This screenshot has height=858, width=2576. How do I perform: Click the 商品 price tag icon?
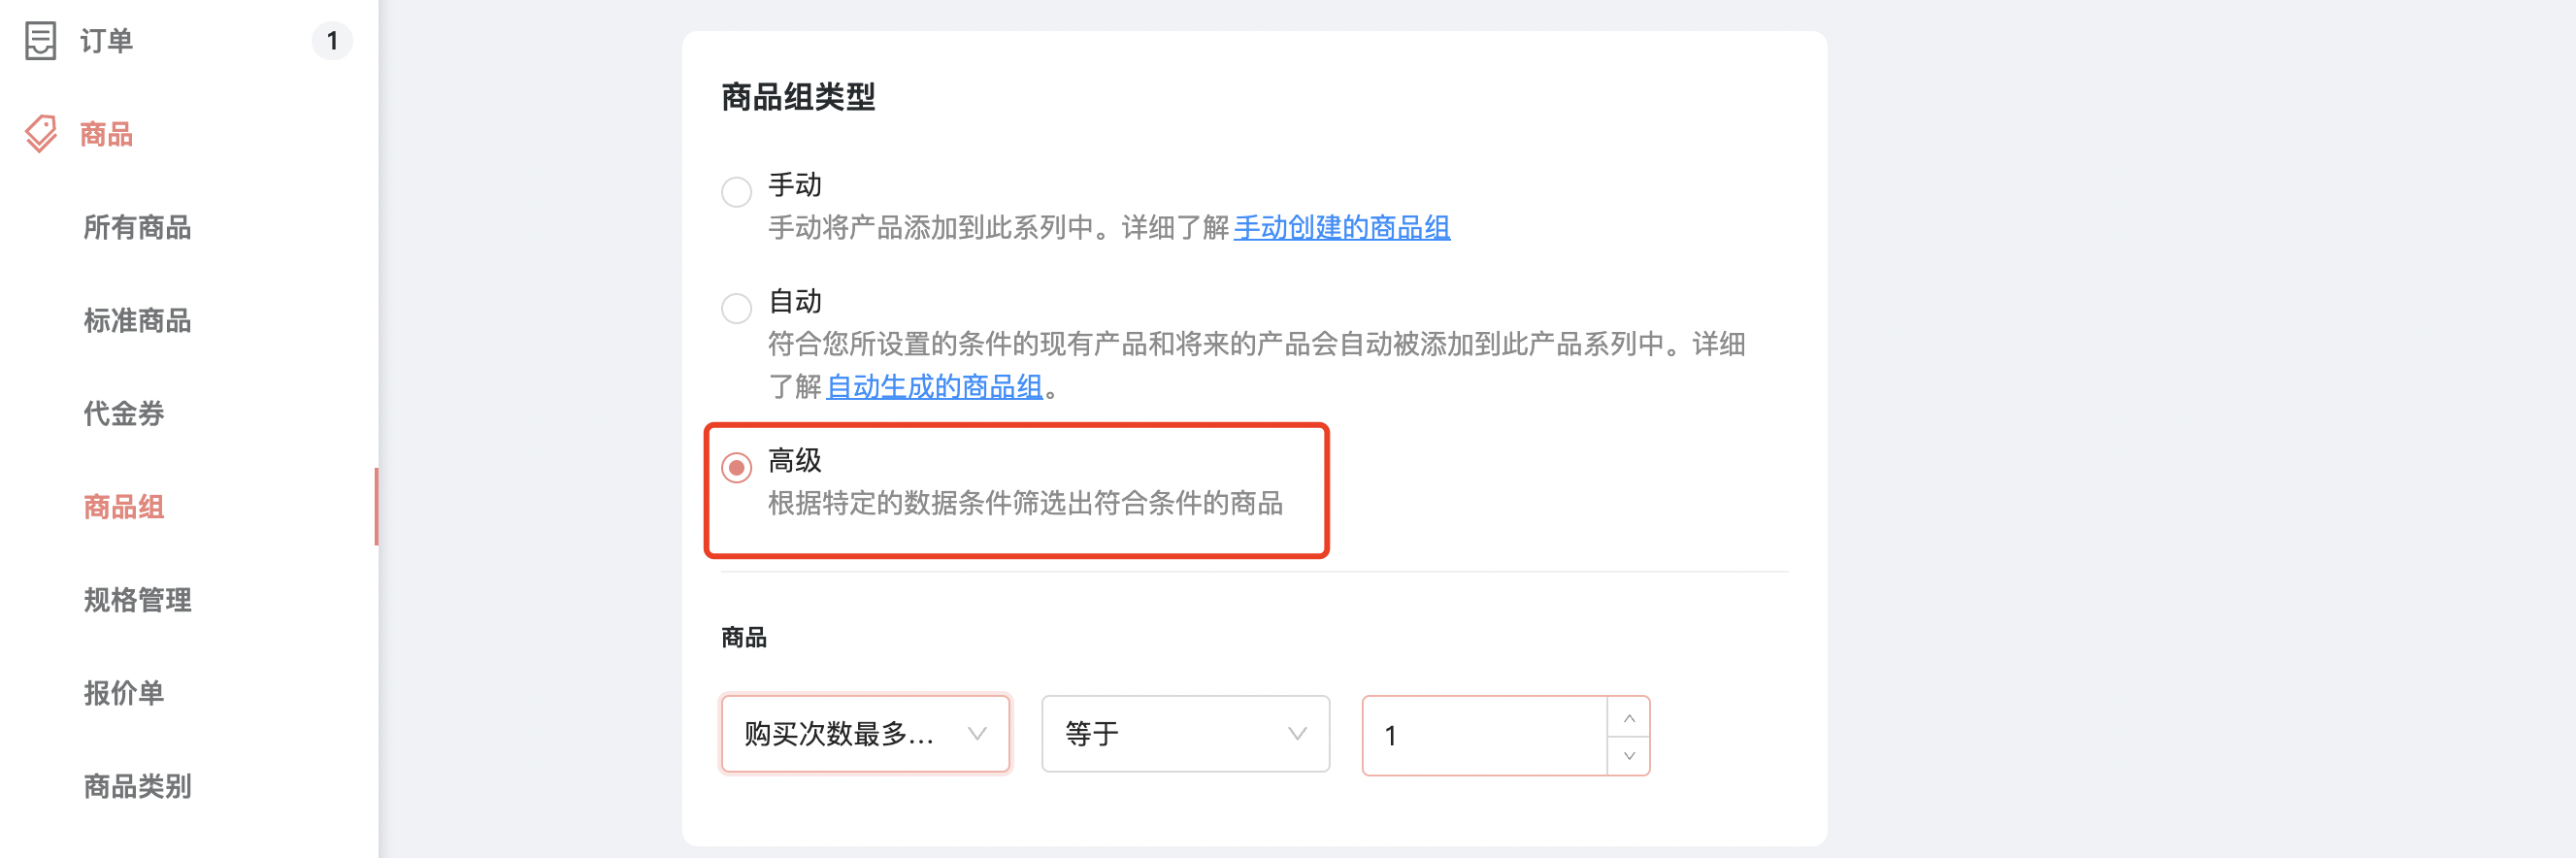point(40,133)
